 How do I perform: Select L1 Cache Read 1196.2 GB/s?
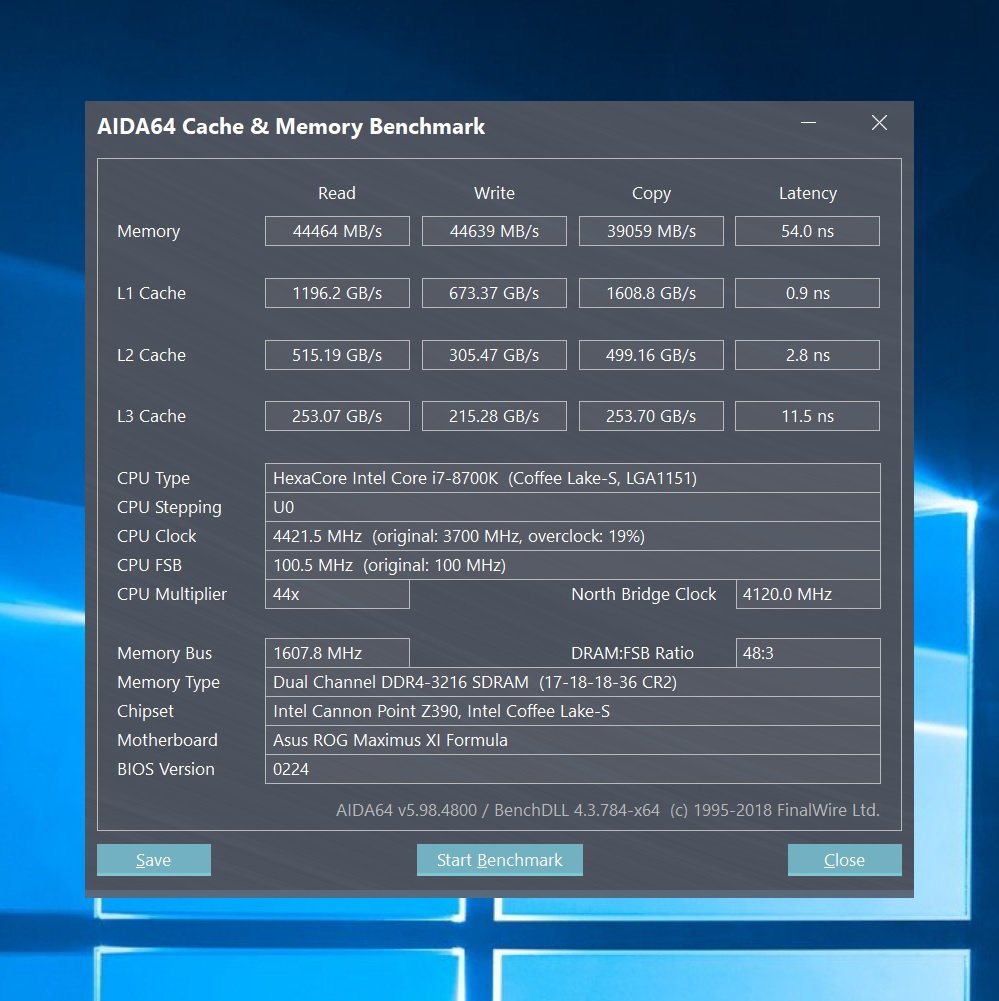click(337, 293)
